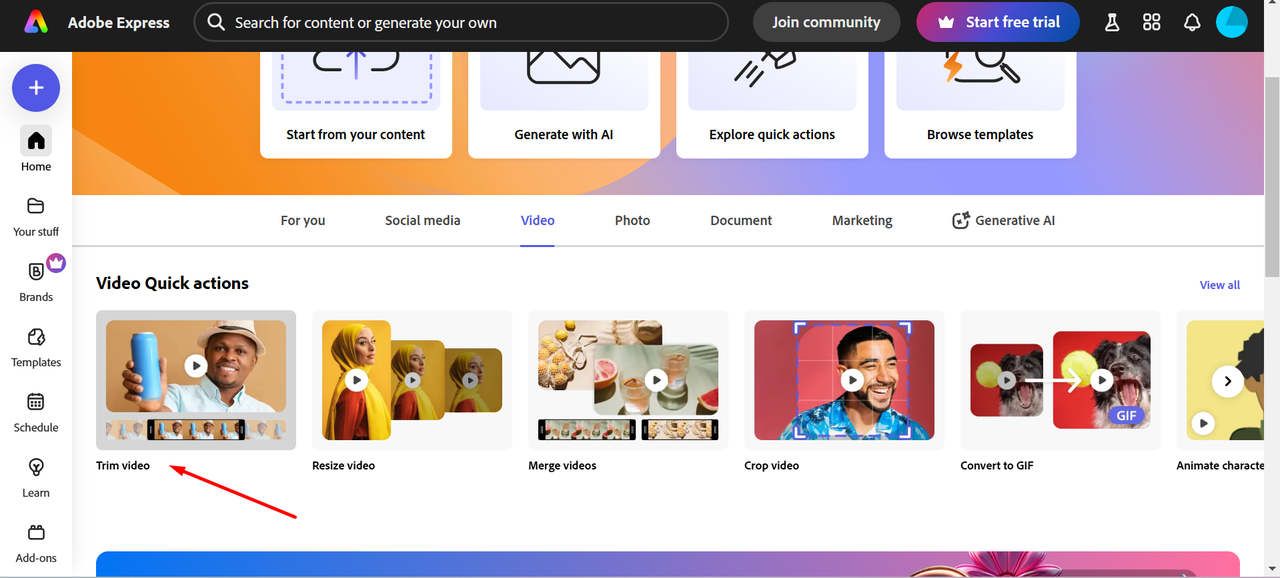Open the Document tab
This screenshot has height=578, width=1280.
coord(741,220)
